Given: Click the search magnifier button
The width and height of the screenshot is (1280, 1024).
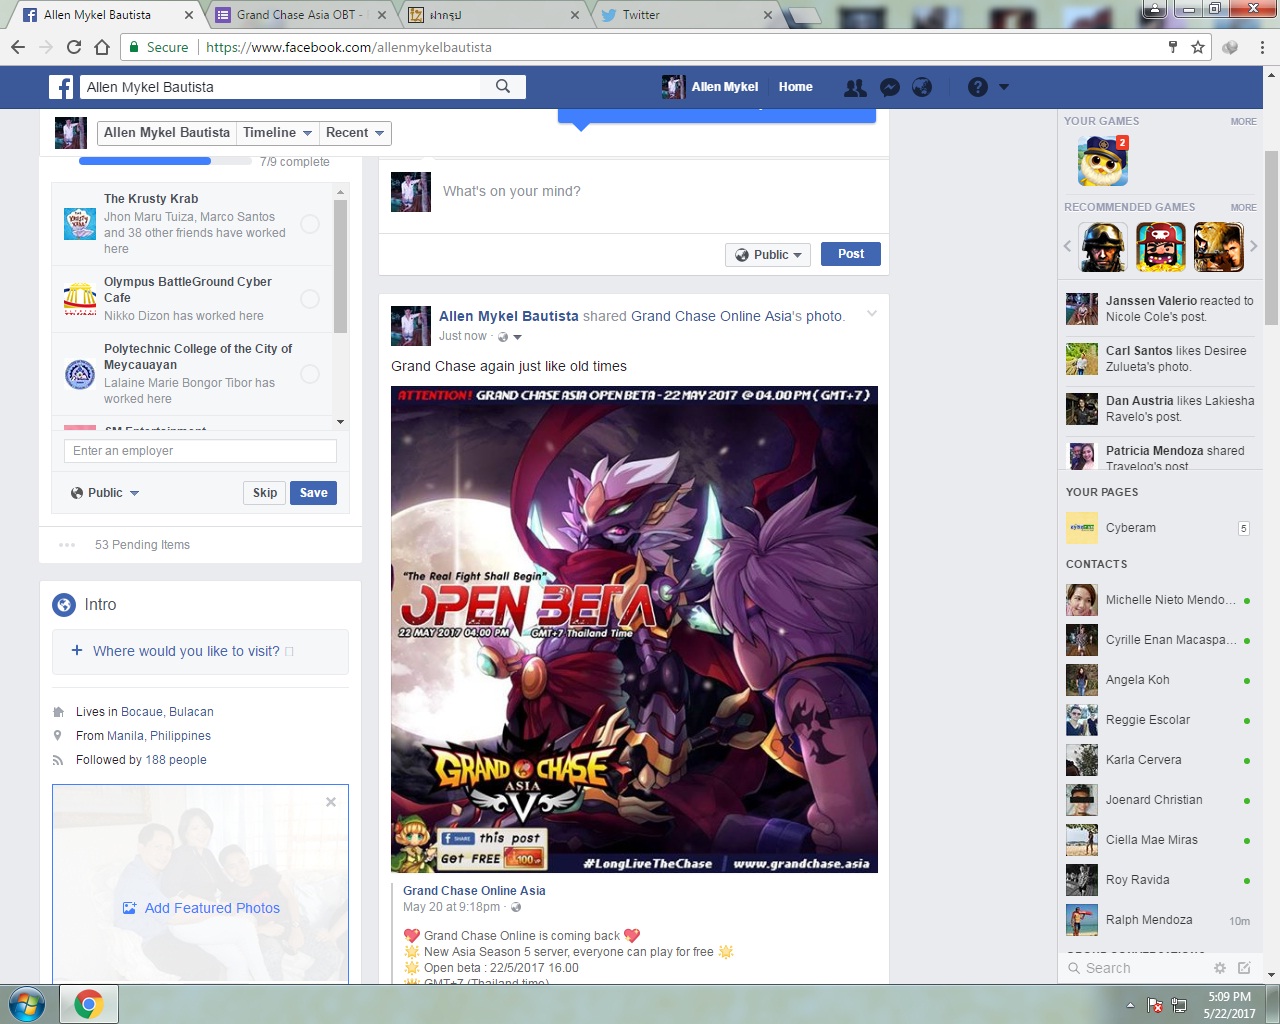Looking at the screenshot, I should pyautogui.click(x=503, y=87).
